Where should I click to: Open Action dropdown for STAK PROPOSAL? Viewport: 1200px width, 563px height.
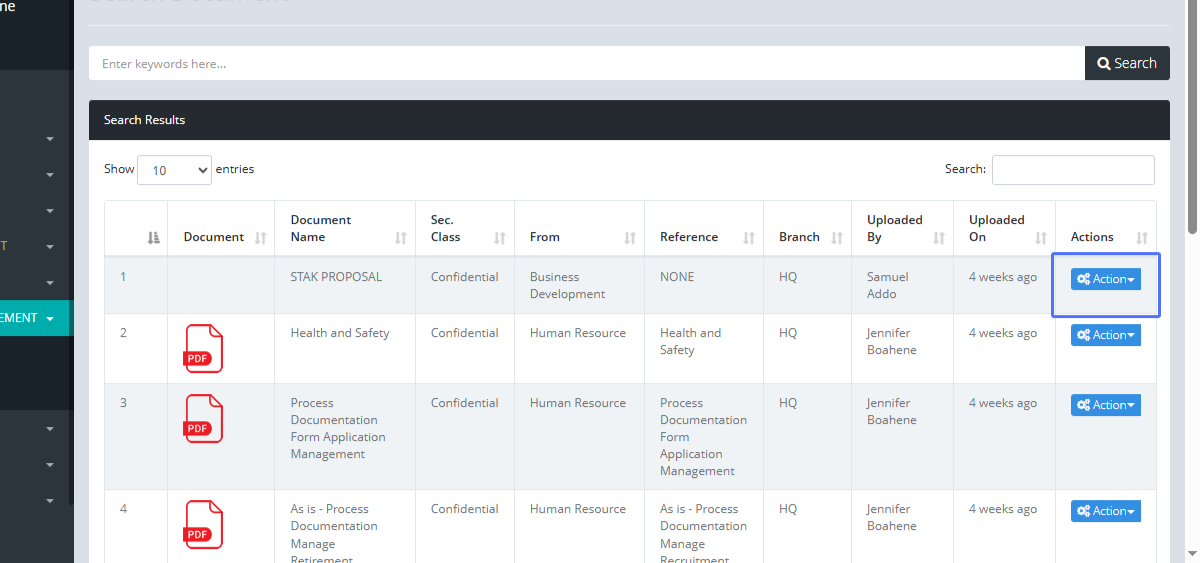(1105, 279)
